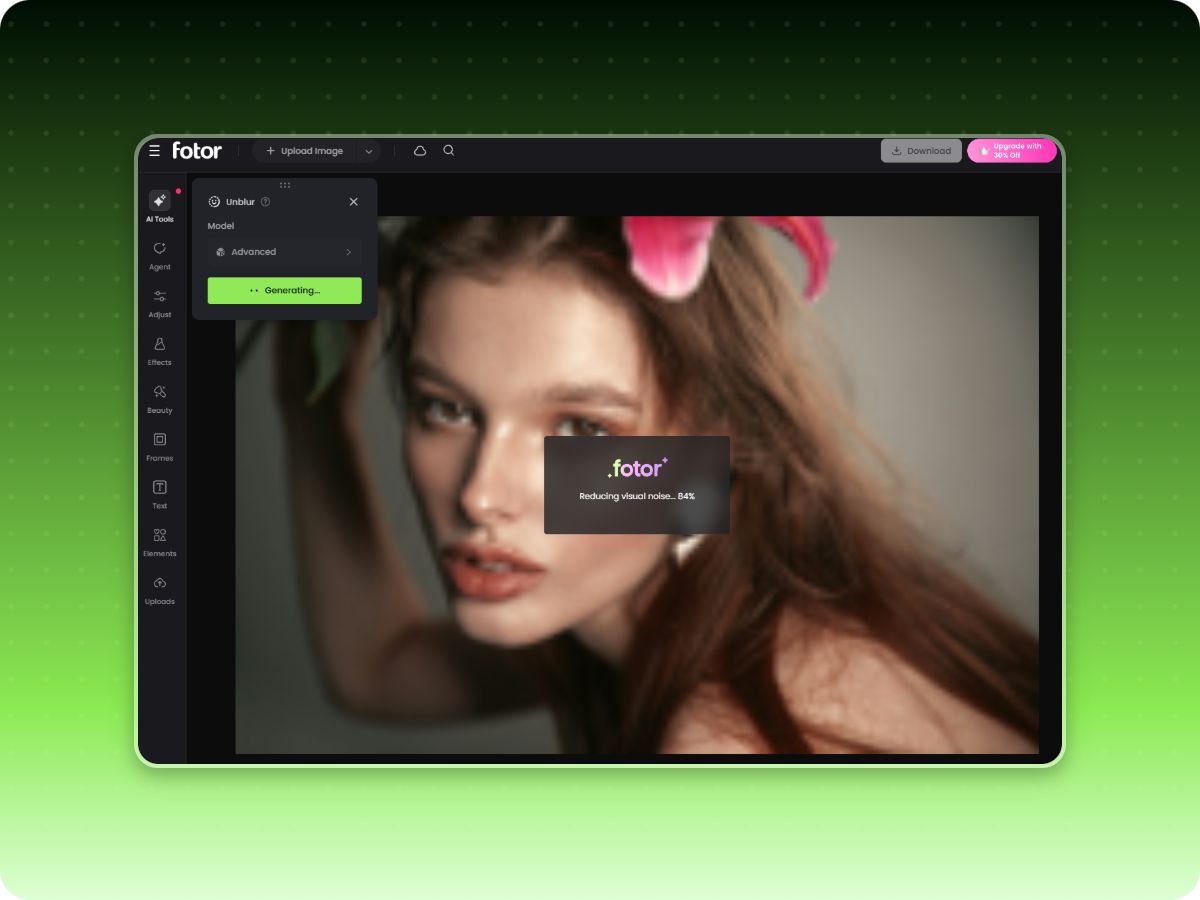Viewport: 1200px width, 900px height.
Task: Close the Unblur panel
Action: click(353, 202)
